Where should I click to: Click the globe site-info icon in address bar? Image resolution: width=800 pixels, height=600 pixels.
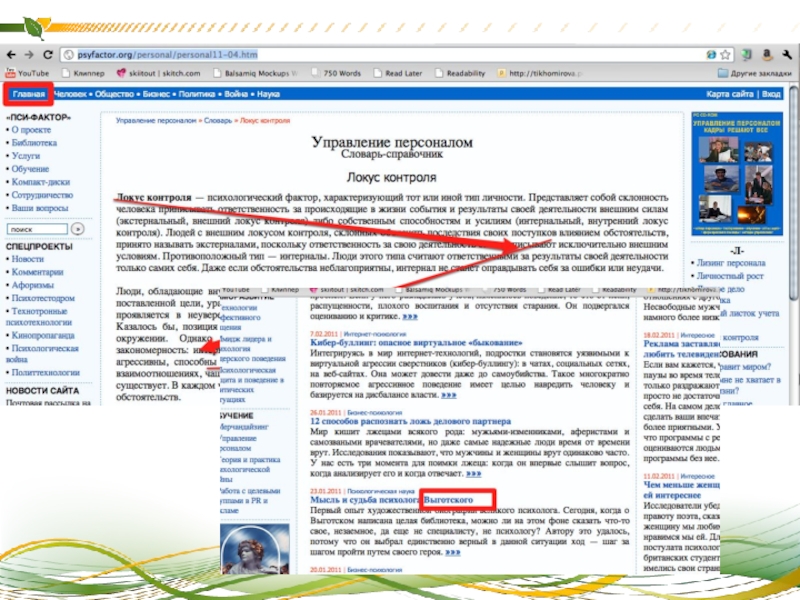[x=69, y=55]
